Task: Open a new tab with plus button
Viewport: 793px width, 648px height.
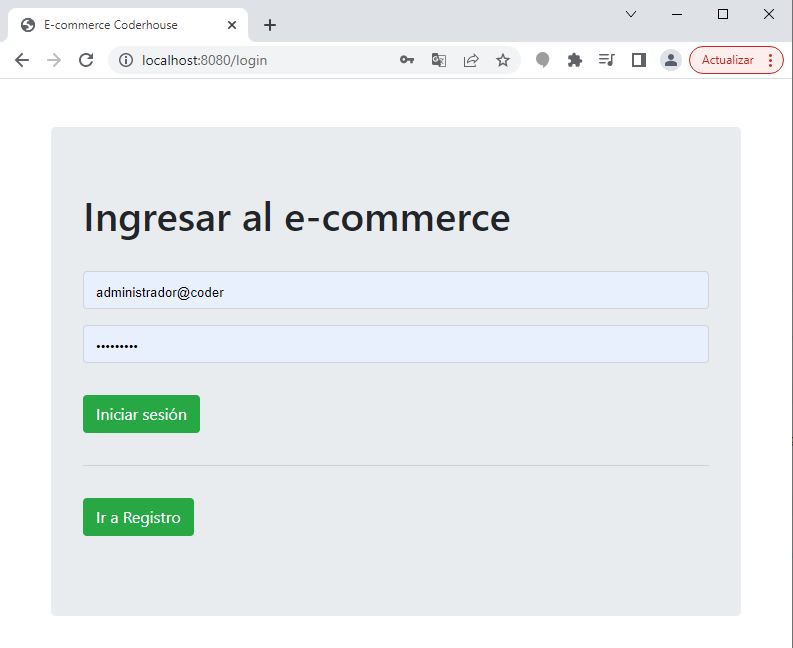Action: (270, 25)
